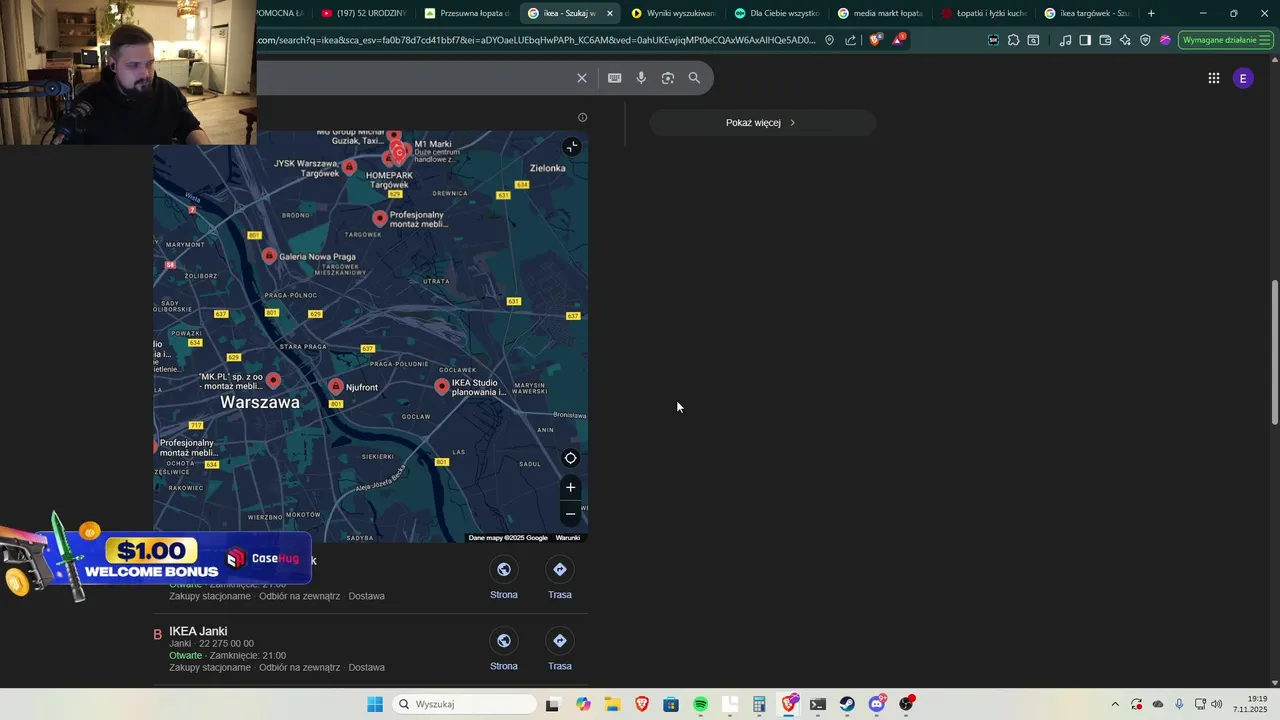
Task: Select the Profesjonalny montaż mebli pin near Targówek
Action: pos(380,218)
